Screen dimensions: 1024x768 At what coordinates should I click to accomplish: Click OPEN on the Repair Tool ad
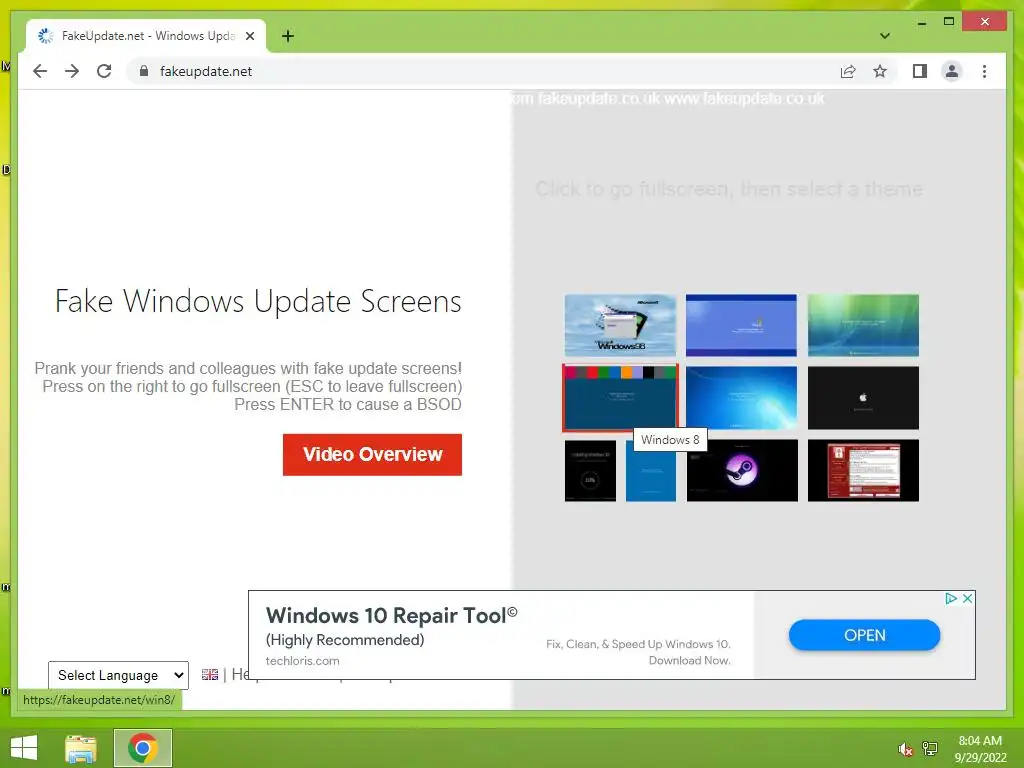pos(864,635)
